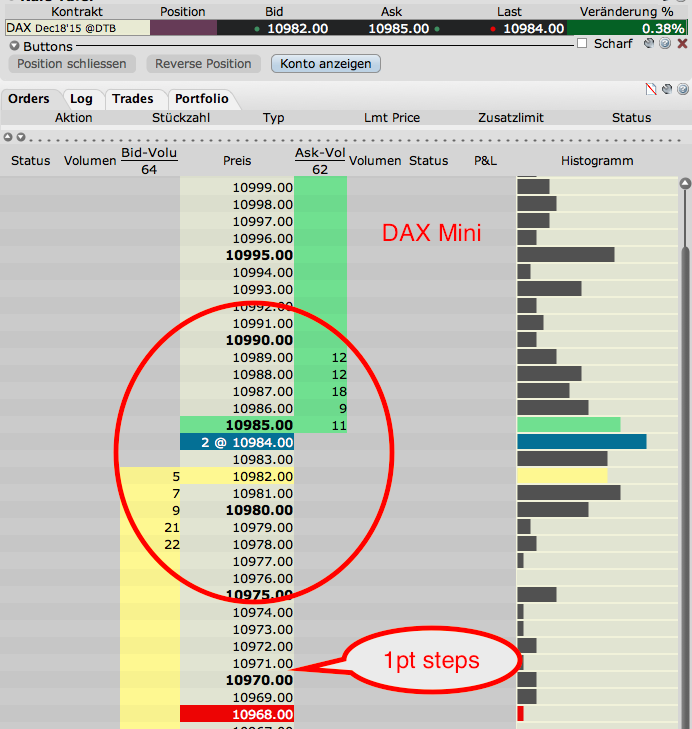Viewport: 692px width, 729px height.
Task: Click the up-arrow circle above book table
Action: 7,137
